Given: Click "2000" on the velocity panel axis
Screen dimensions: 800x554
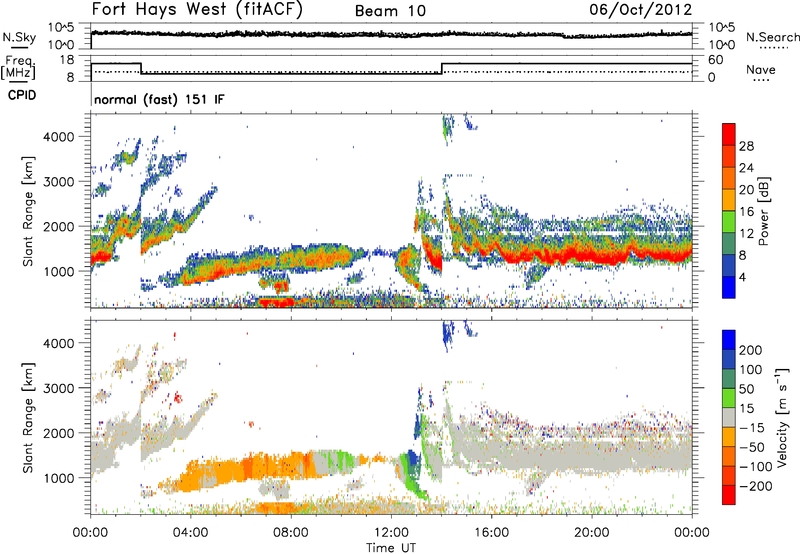Looking at the screenshot, I should click(x=58, y=433).
